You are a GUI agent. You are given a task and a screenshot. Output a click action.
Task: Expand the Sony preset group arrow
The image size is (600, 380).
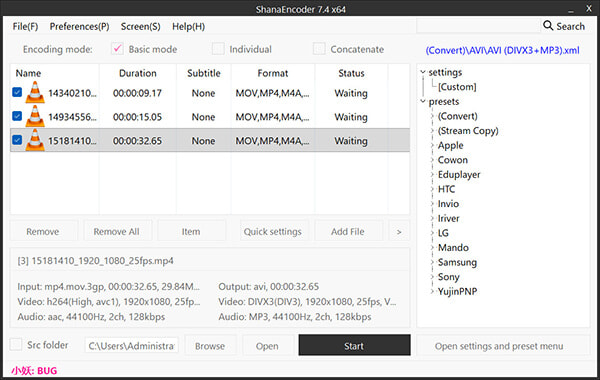click(x=432, y=277)
